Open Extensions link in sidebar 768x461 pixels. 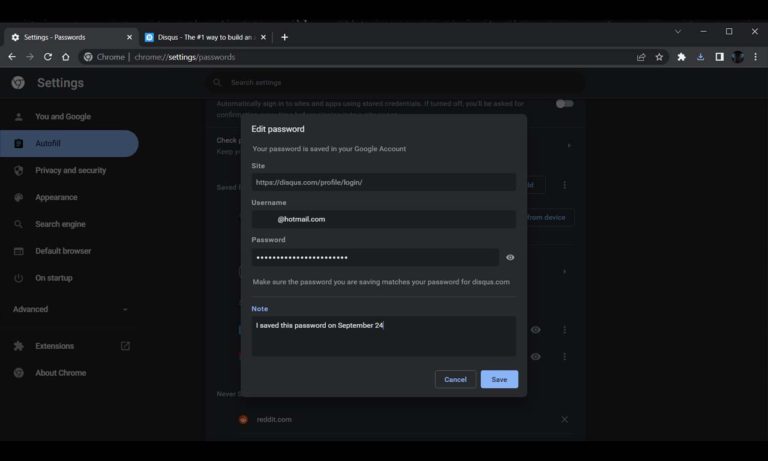[54, 346]
